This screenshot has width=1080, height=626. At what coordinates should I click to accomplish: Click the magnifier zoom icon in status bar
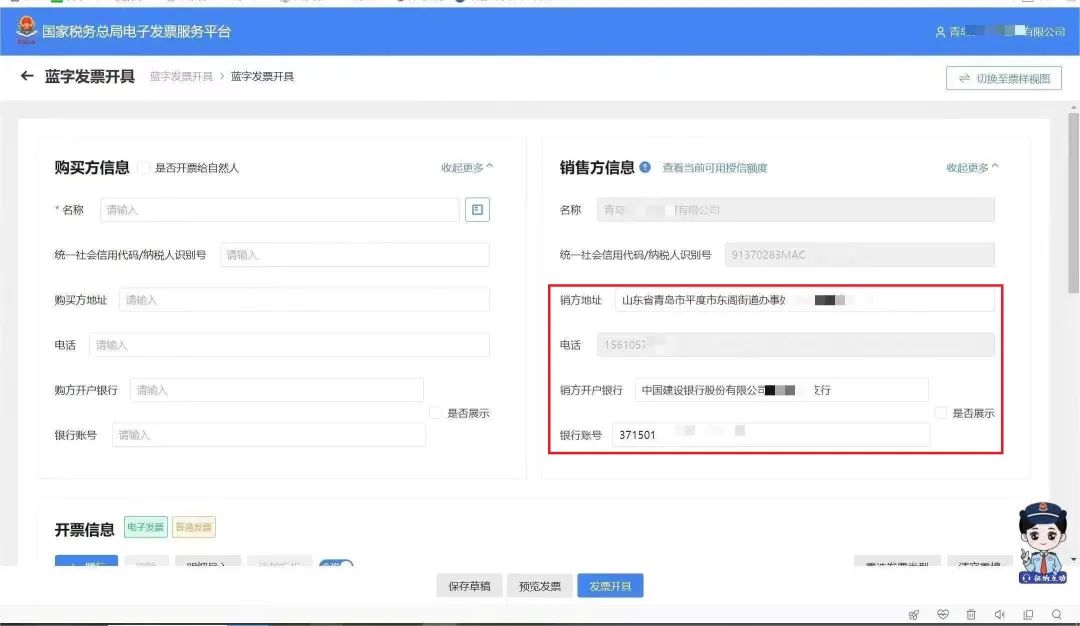(1057, 614)
